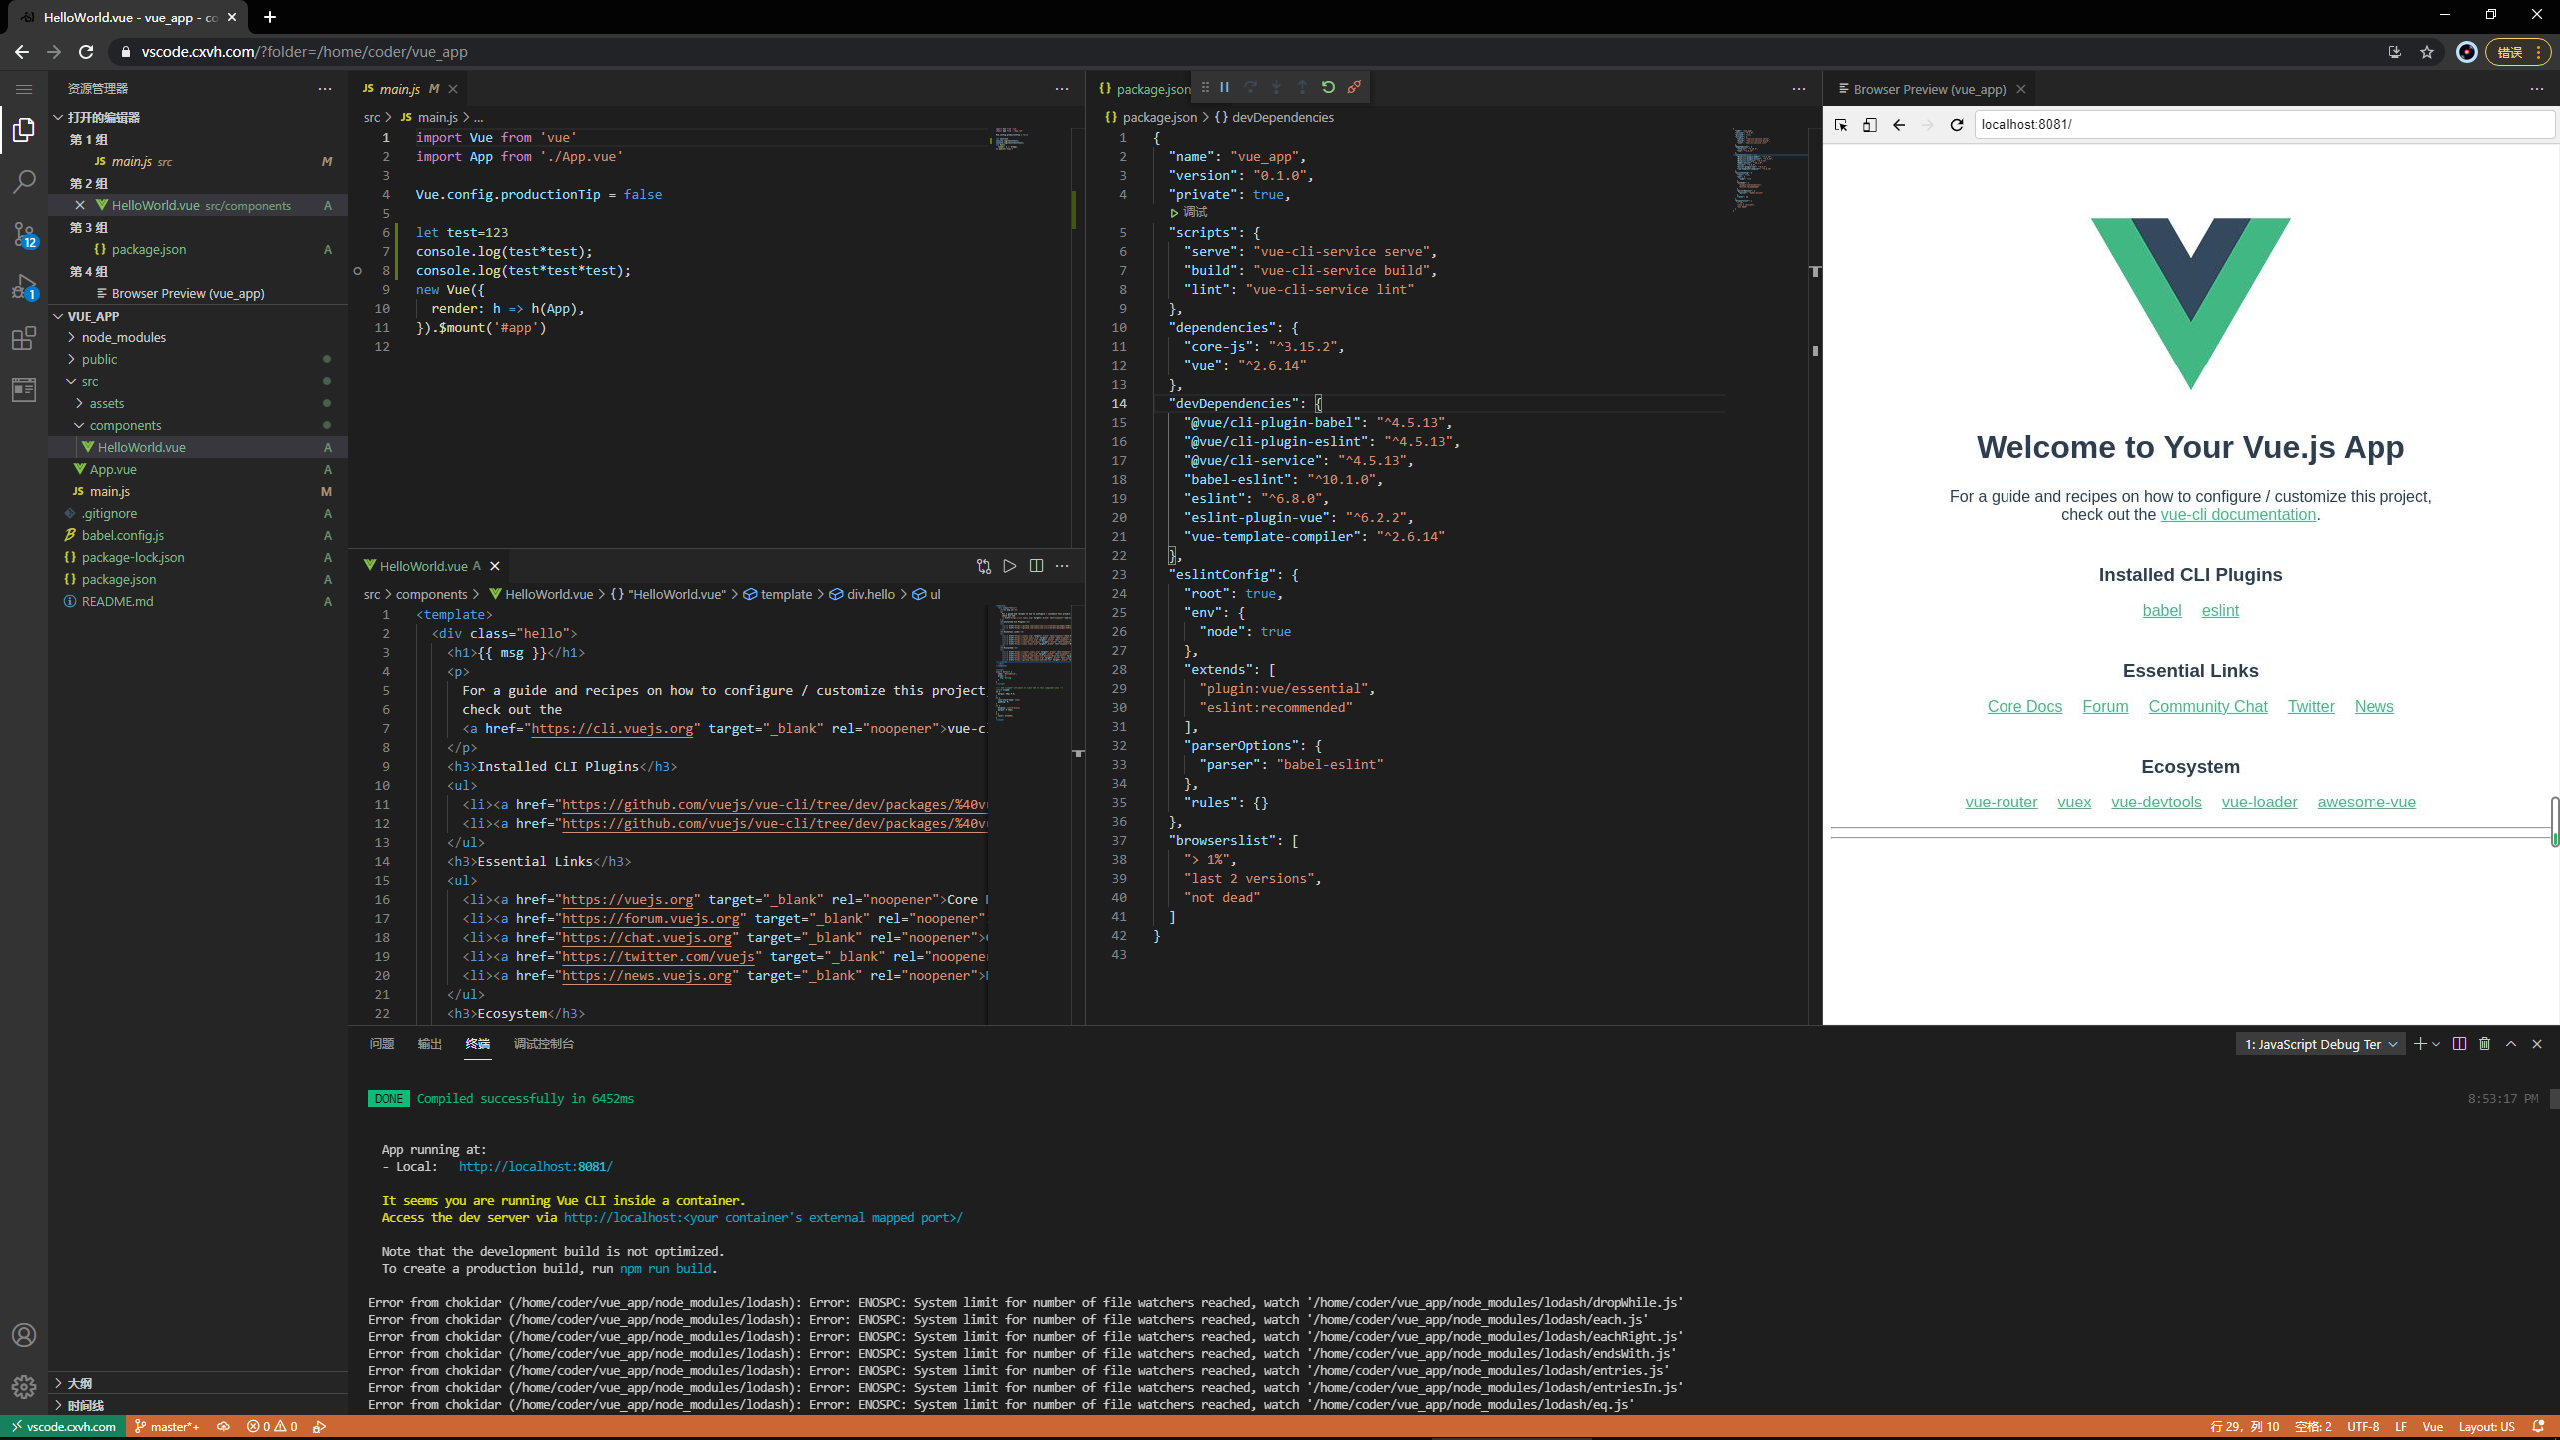Select the terminal from JavaScript Debug Terminal dropdown
The width and height of the screenshot is (2560, 1440).
click(x=2320, y=1044)
